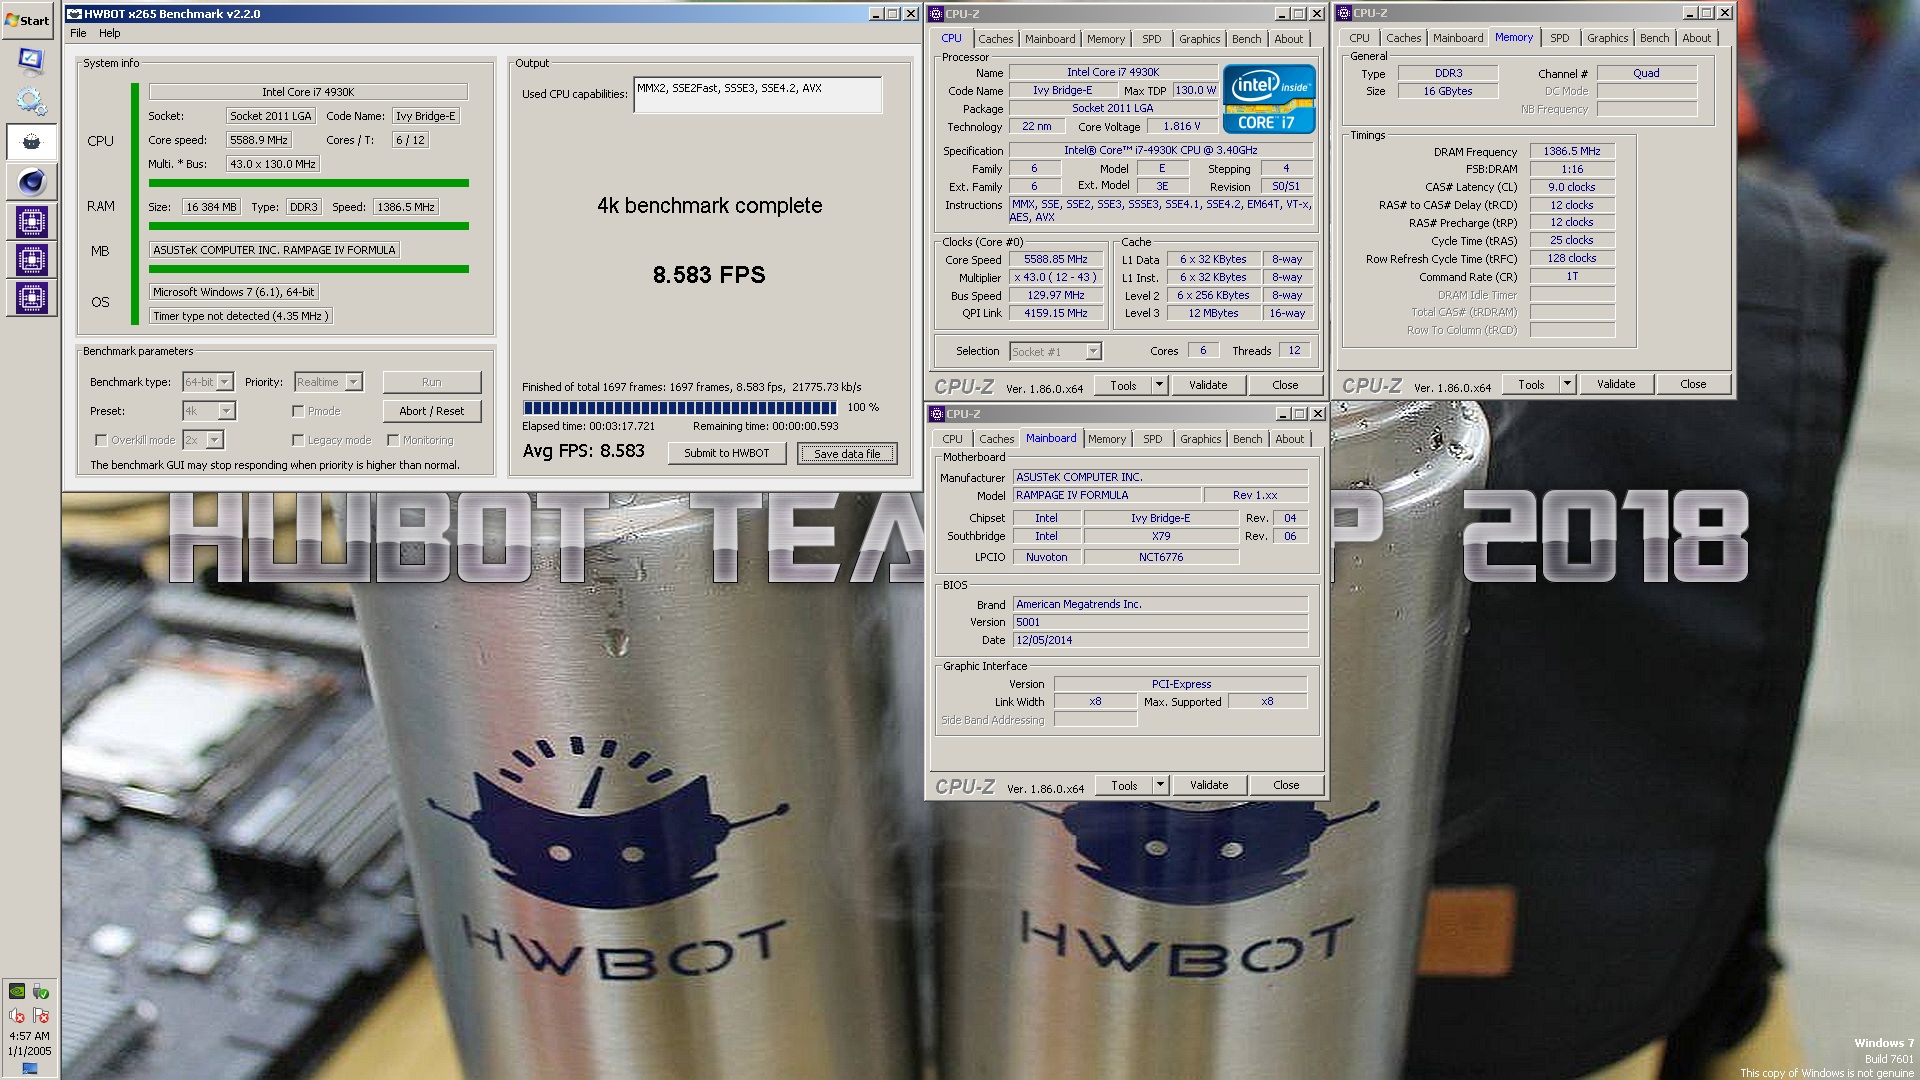The width and height of the screenshot is (1920, 1080).
Task: Click the muted speaker volume tray icon
Action: click(17, 1015)
